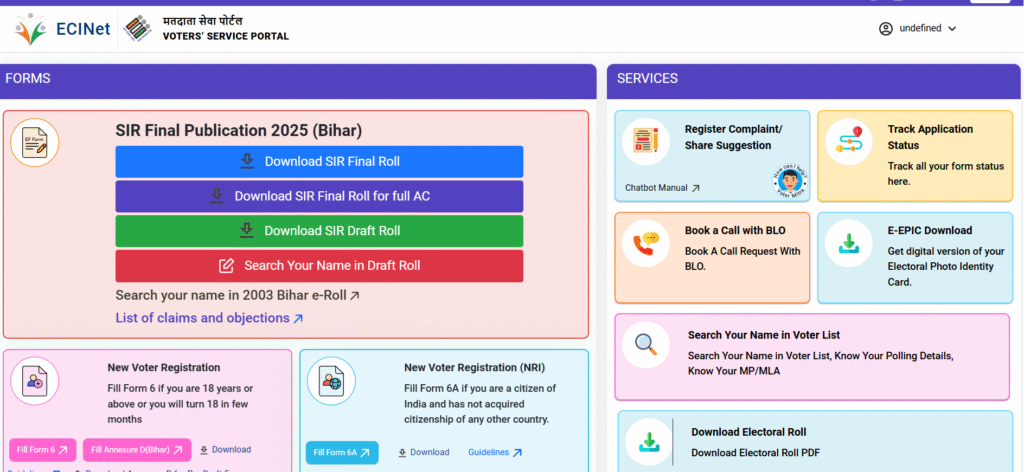The height and width of the screenshot is (472, 1024).
Task: Click the Fill Form 6A button
Action: [342, 452]
